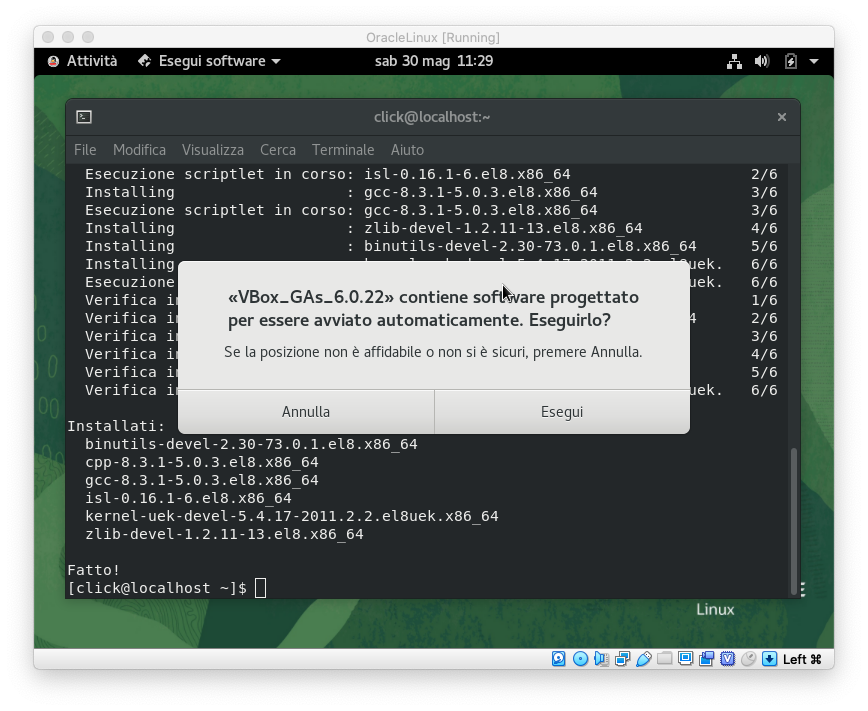This screenshot has width=868, height=711.
Task: Click the Left ⌘ host key indicator
Action: (802, 659)
